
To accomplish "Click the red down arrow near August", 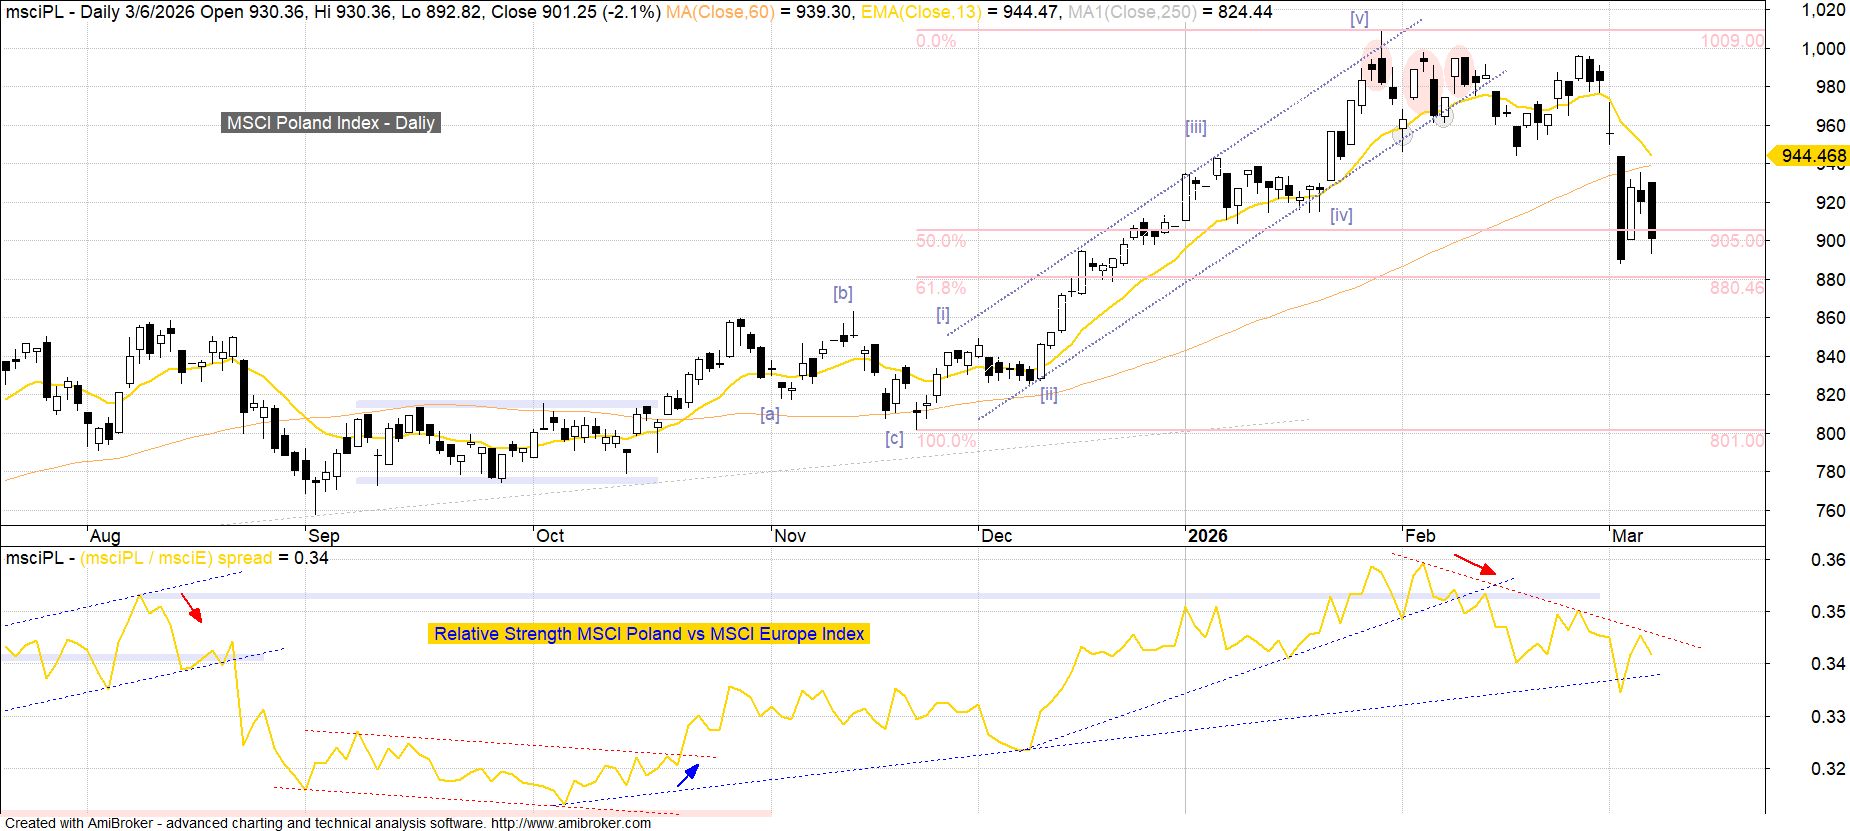I will coord(191,607).
